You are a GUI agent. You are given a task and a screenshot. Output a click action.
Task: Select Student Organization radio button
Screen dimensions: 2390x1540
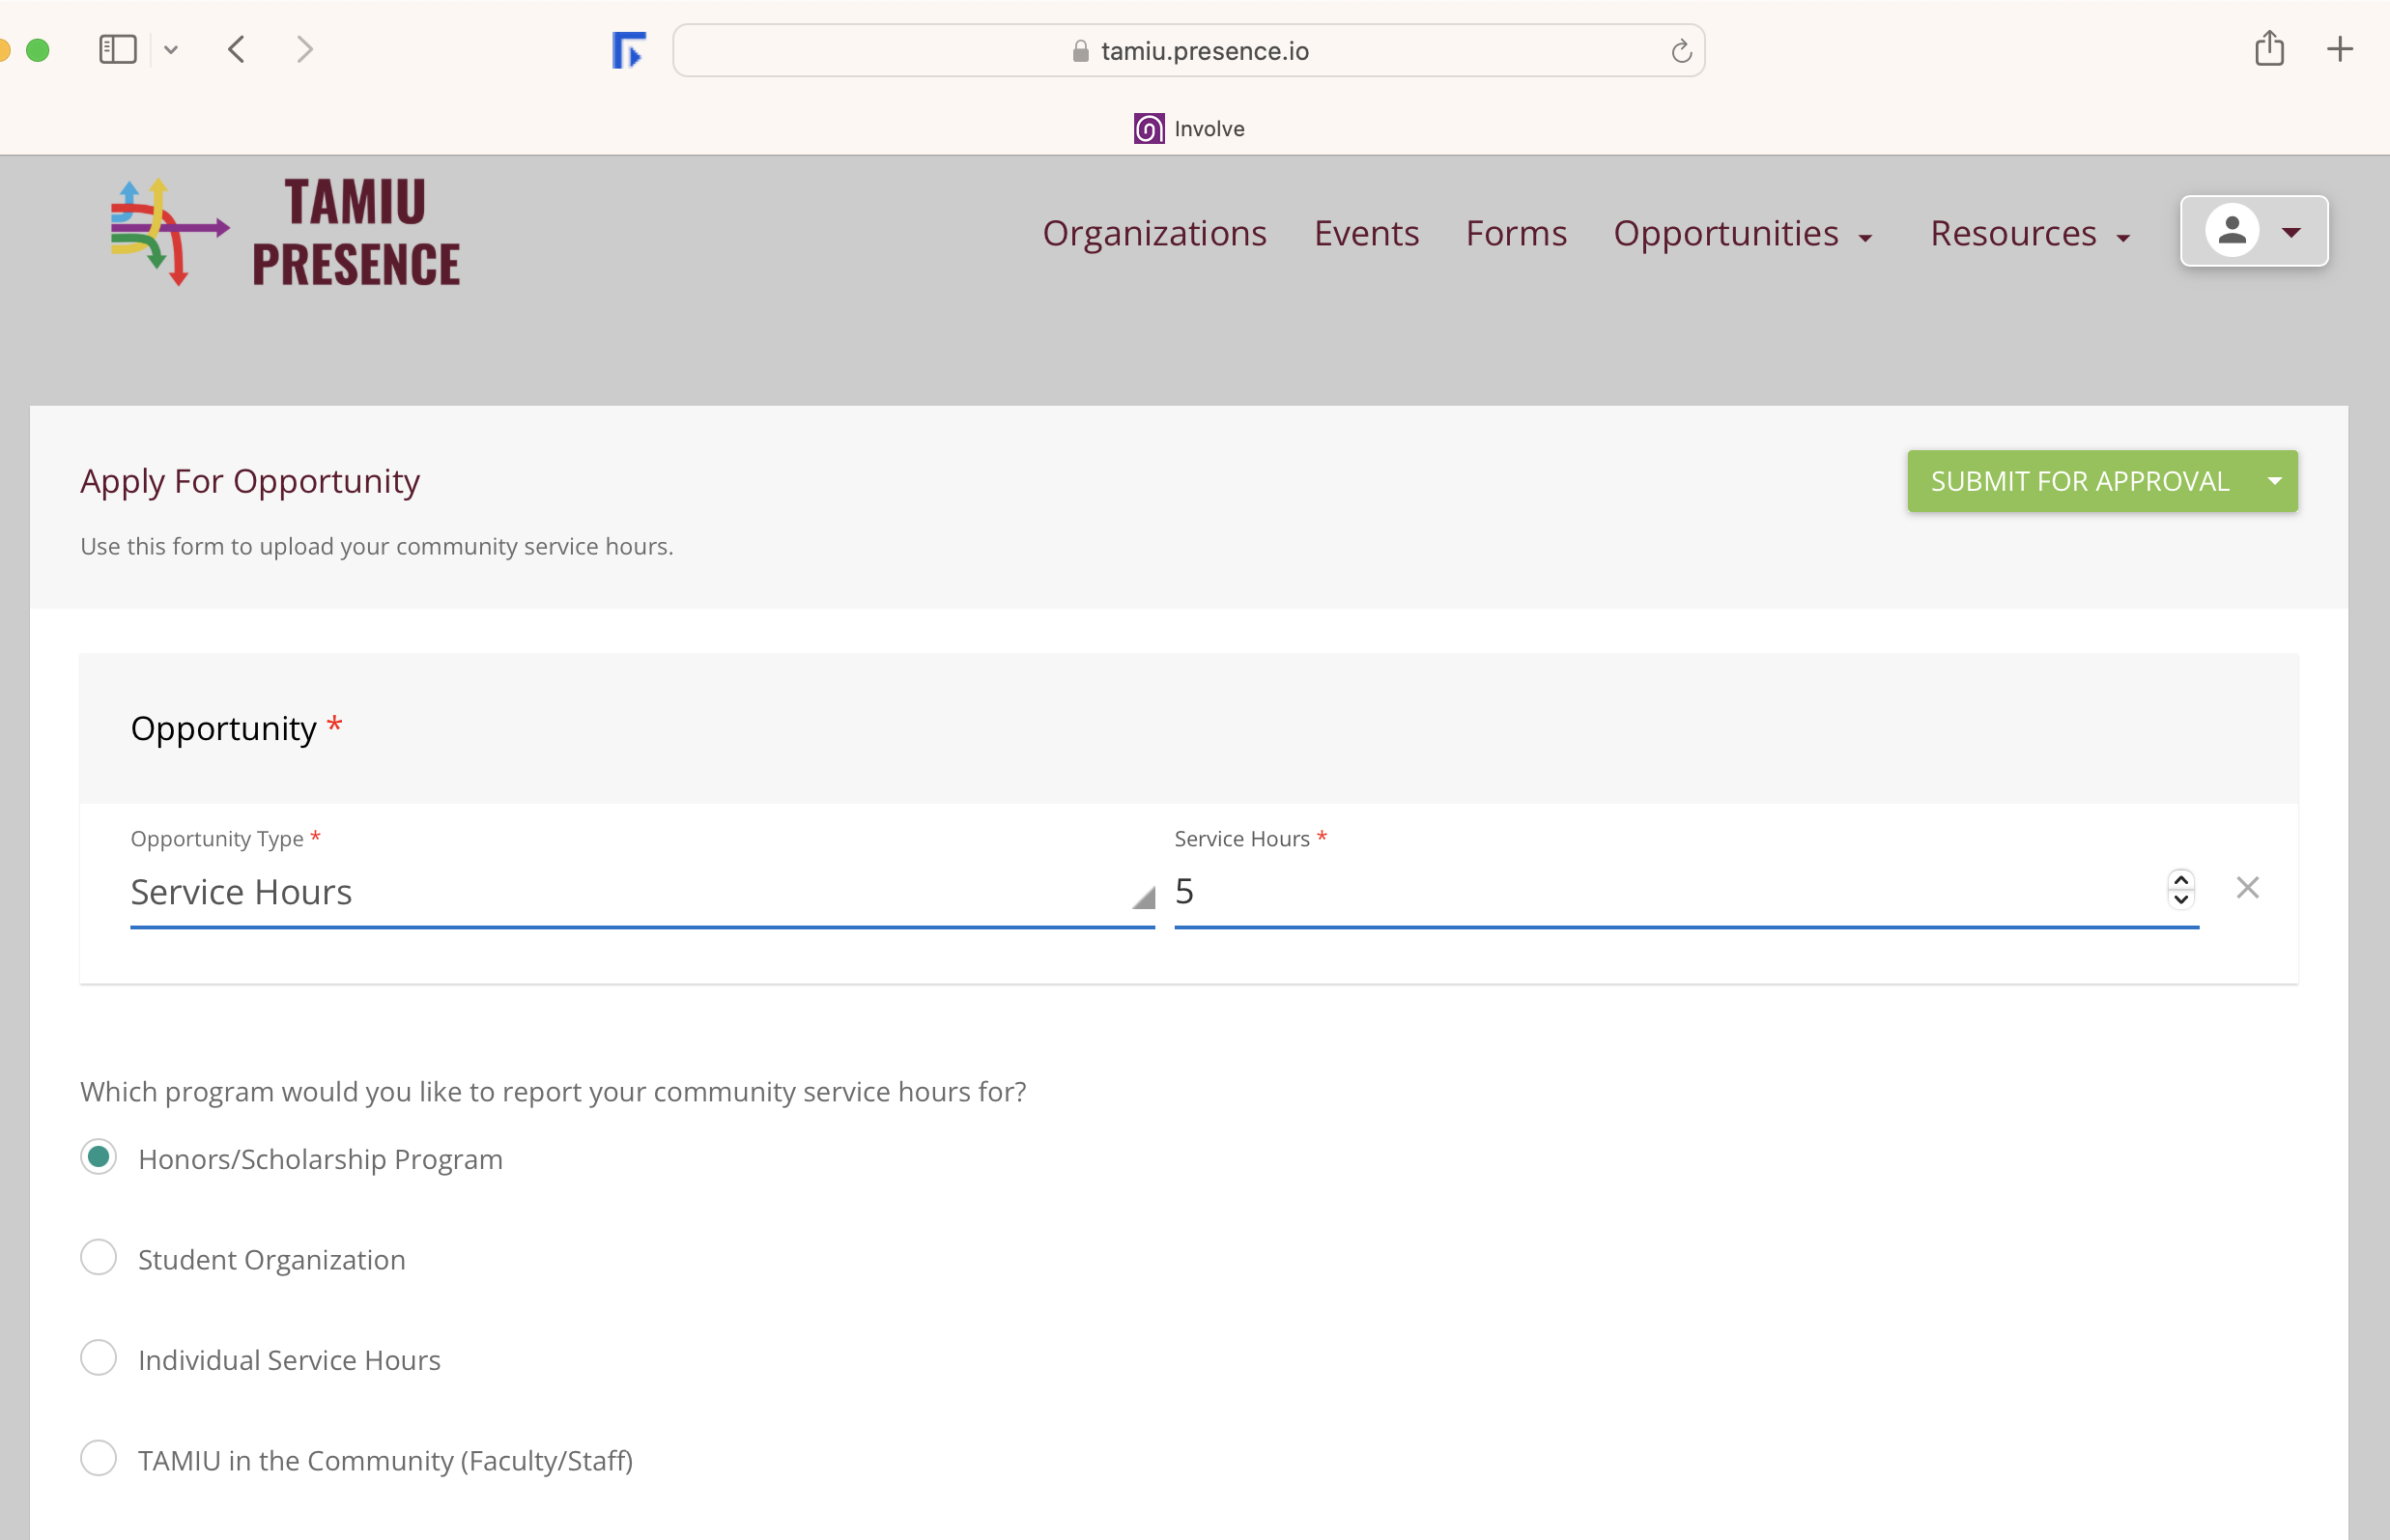[100, 1258]
